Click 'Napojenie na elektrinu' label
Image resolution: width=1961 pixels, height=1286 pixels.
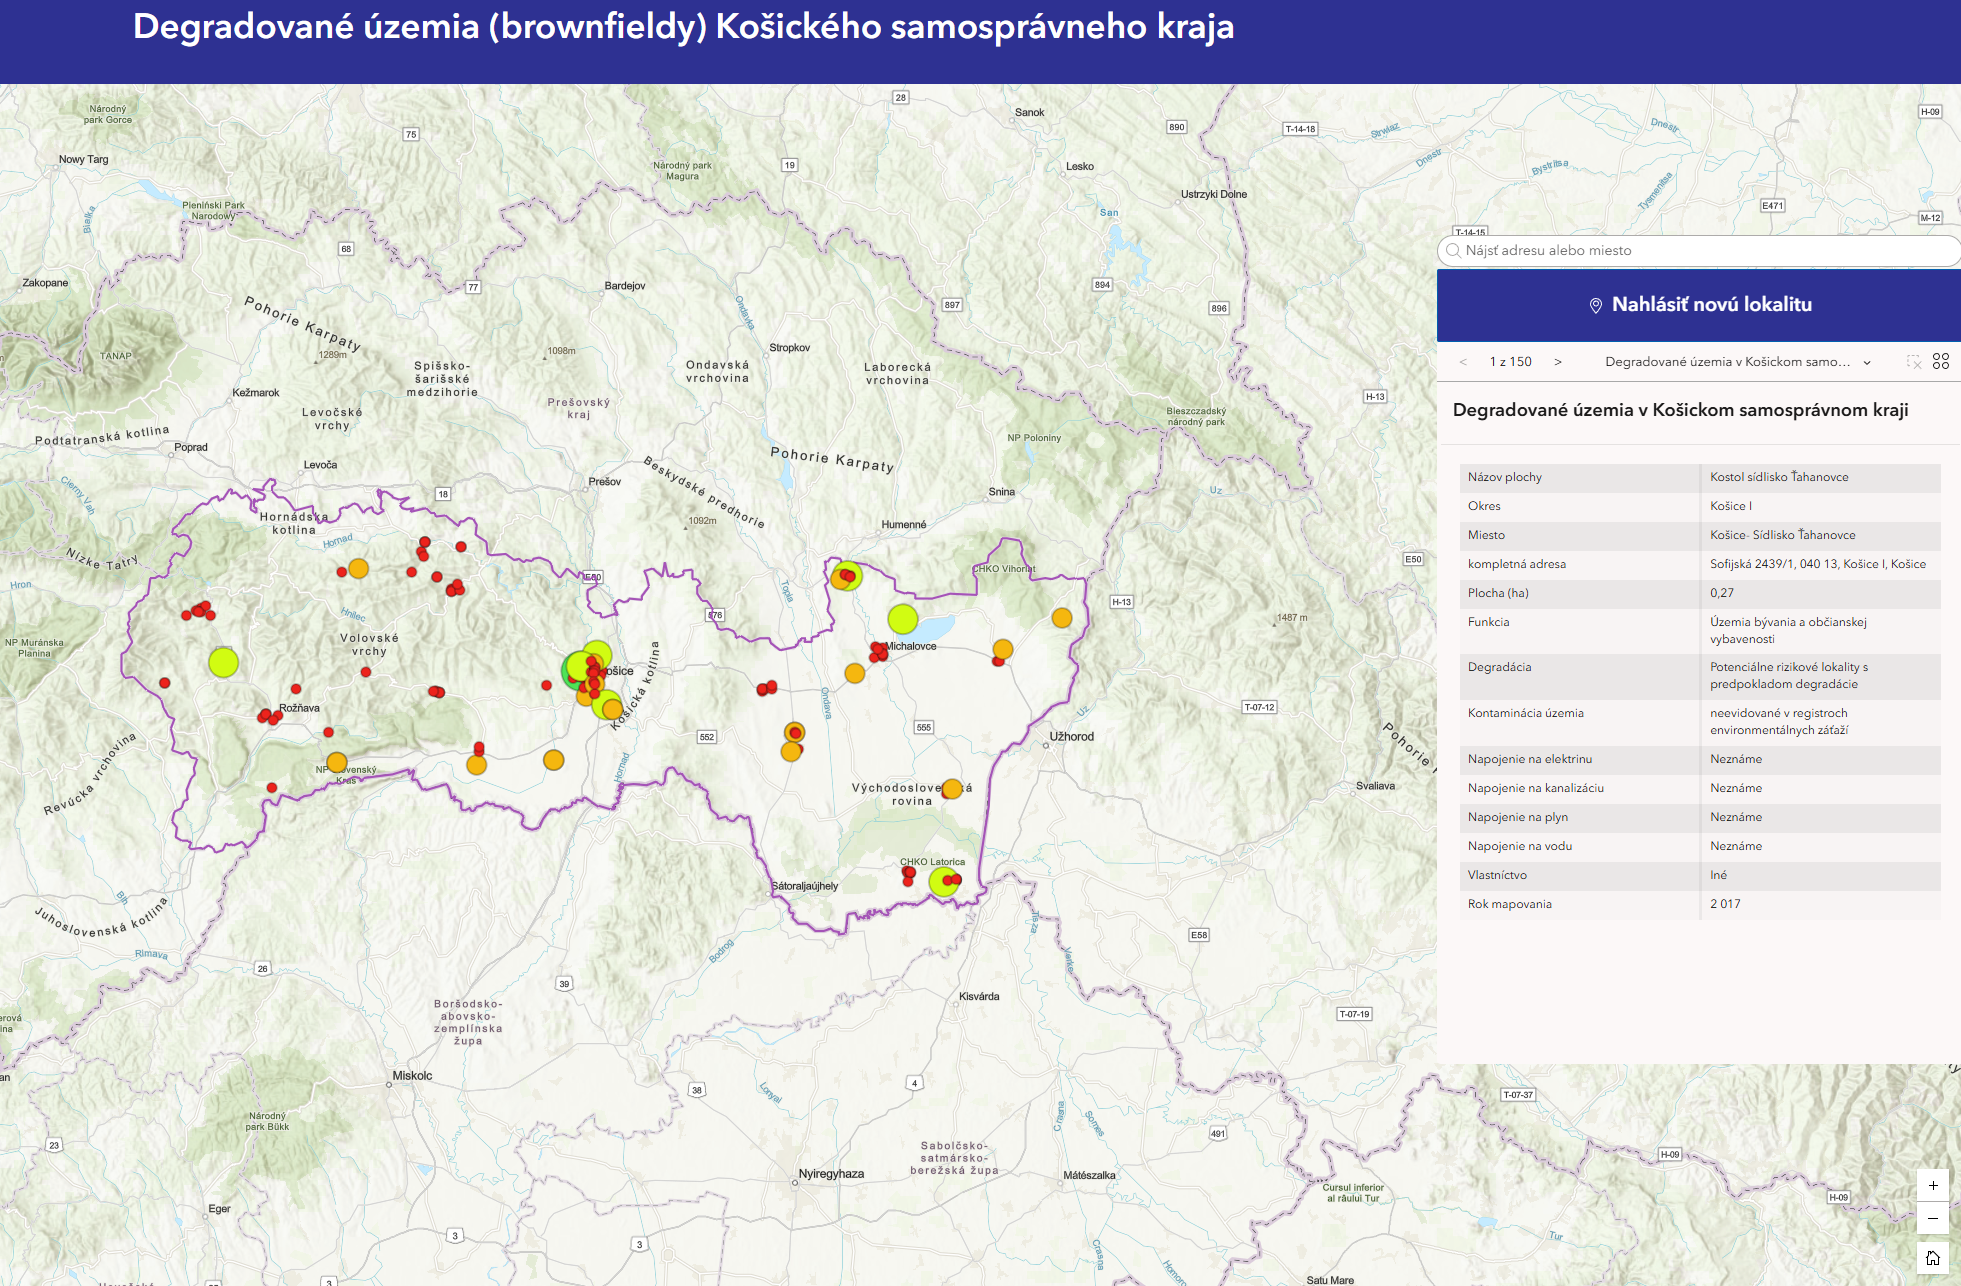point(1530,759)
